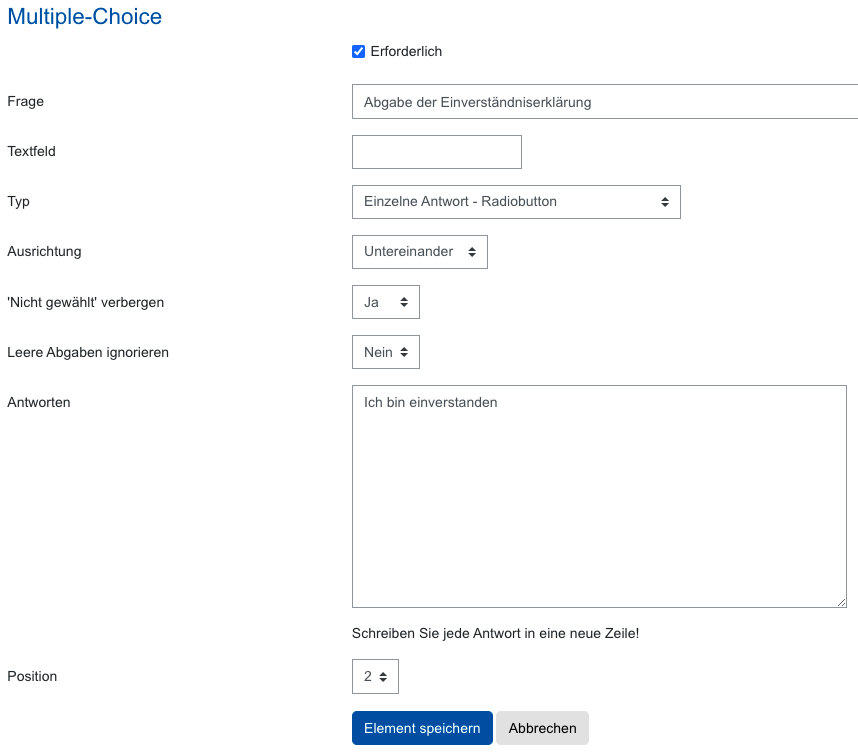Focus the Frage input field
Viewport: 858px width, 755px height.
604,102
